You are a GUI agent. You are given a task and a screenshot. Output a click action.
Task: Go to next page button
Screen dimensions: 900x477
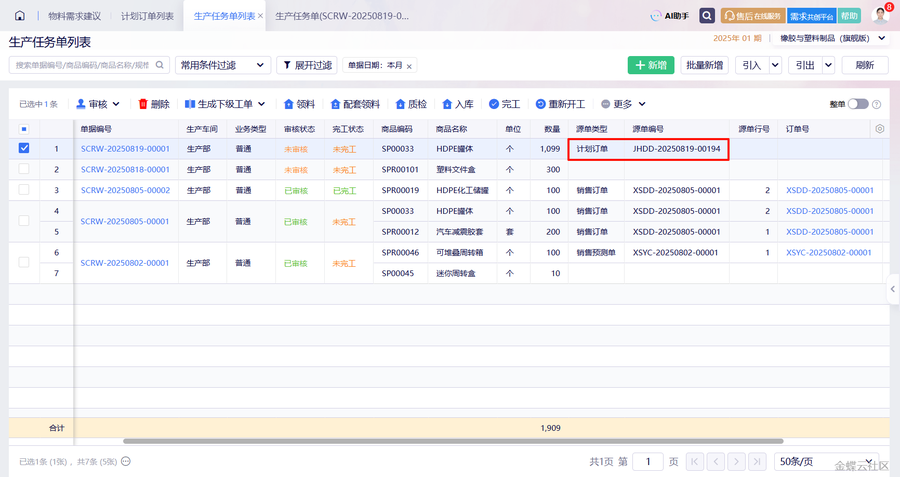(736, 462)
